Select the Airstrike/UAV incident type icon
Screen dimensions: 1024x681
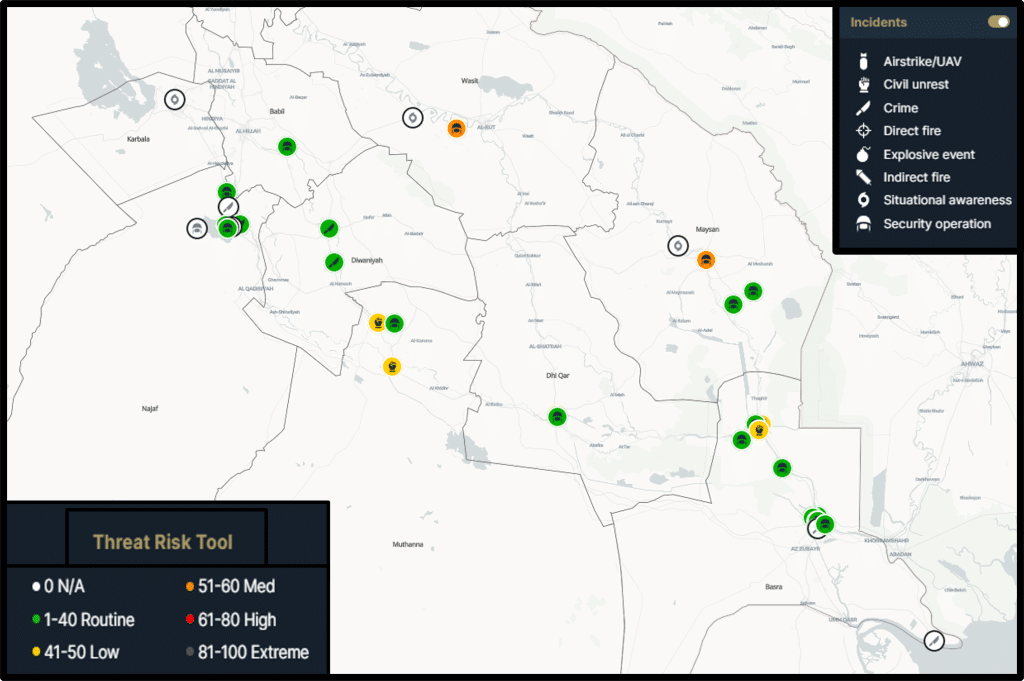[863, 61]
